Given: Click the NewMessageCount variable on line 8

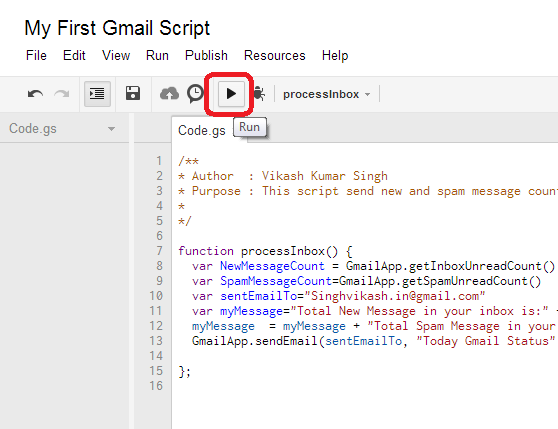Looking at the screenshot, I should (272, 266).
